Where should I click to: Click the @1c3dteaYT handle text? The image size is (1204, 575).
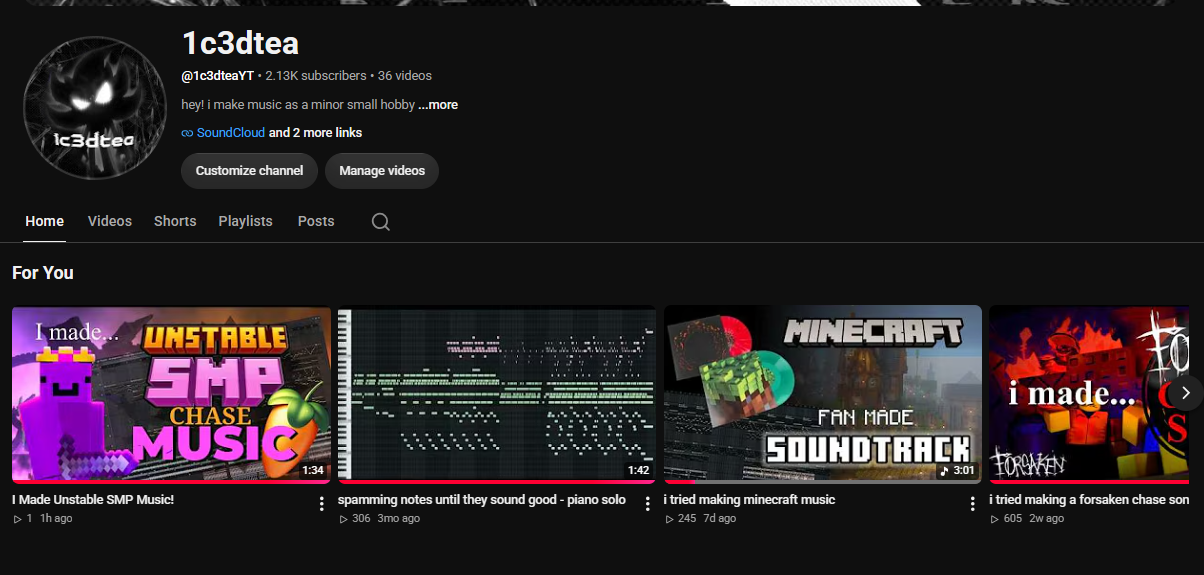pos(217,76)
